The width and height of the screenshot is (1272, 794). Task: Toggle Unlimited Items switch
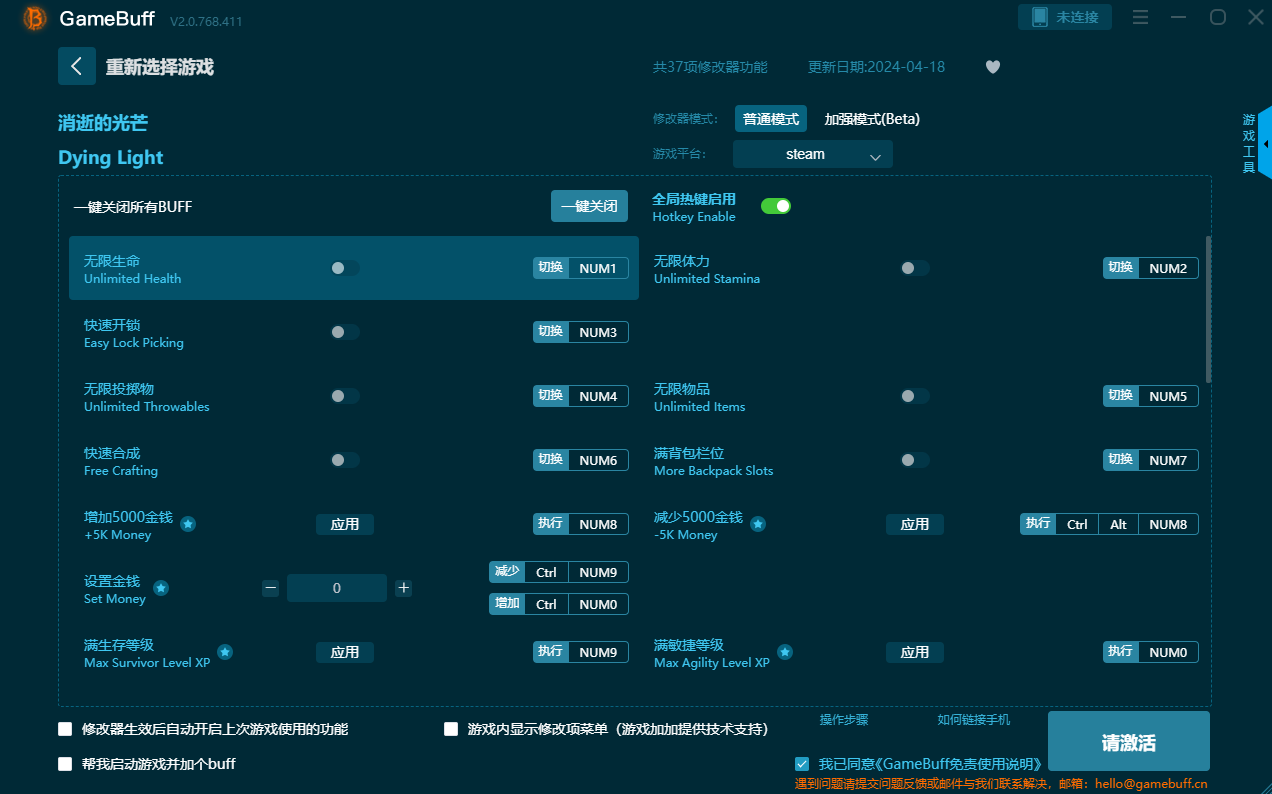pos(914,396)
